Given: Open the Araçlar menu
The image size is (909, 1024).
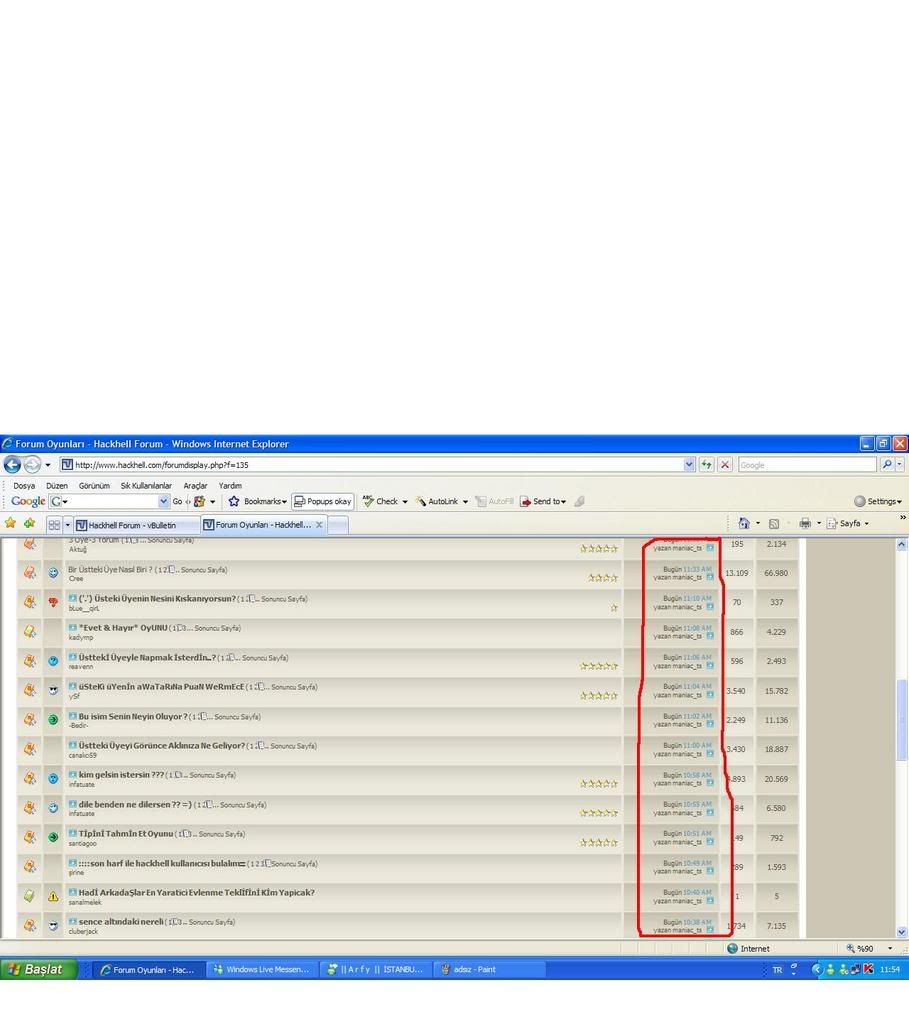Looking at the screenshot, I should [x=195, y=485].
